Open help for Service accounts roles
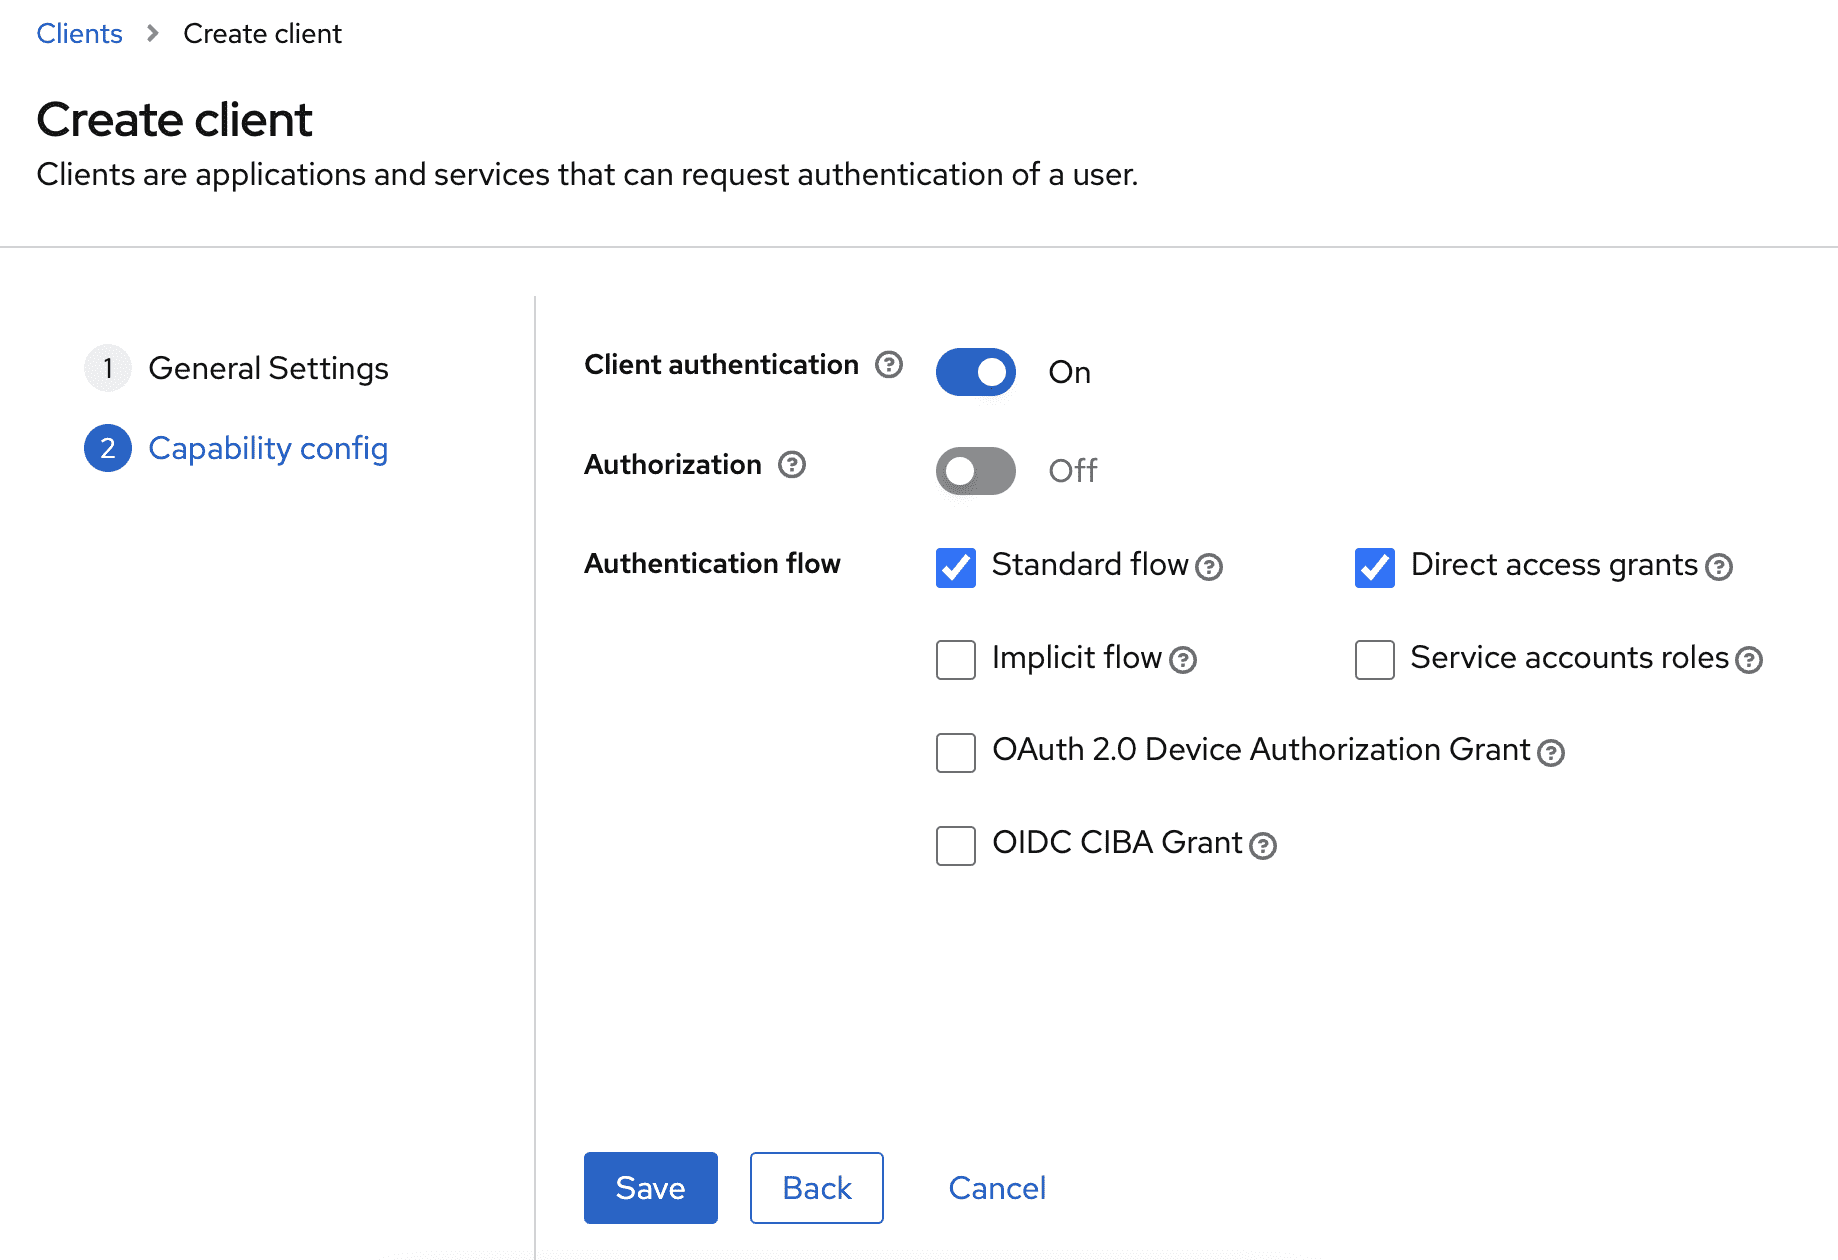The width and height of the screenshot is (1838, 1260). tap(1749, 660)
